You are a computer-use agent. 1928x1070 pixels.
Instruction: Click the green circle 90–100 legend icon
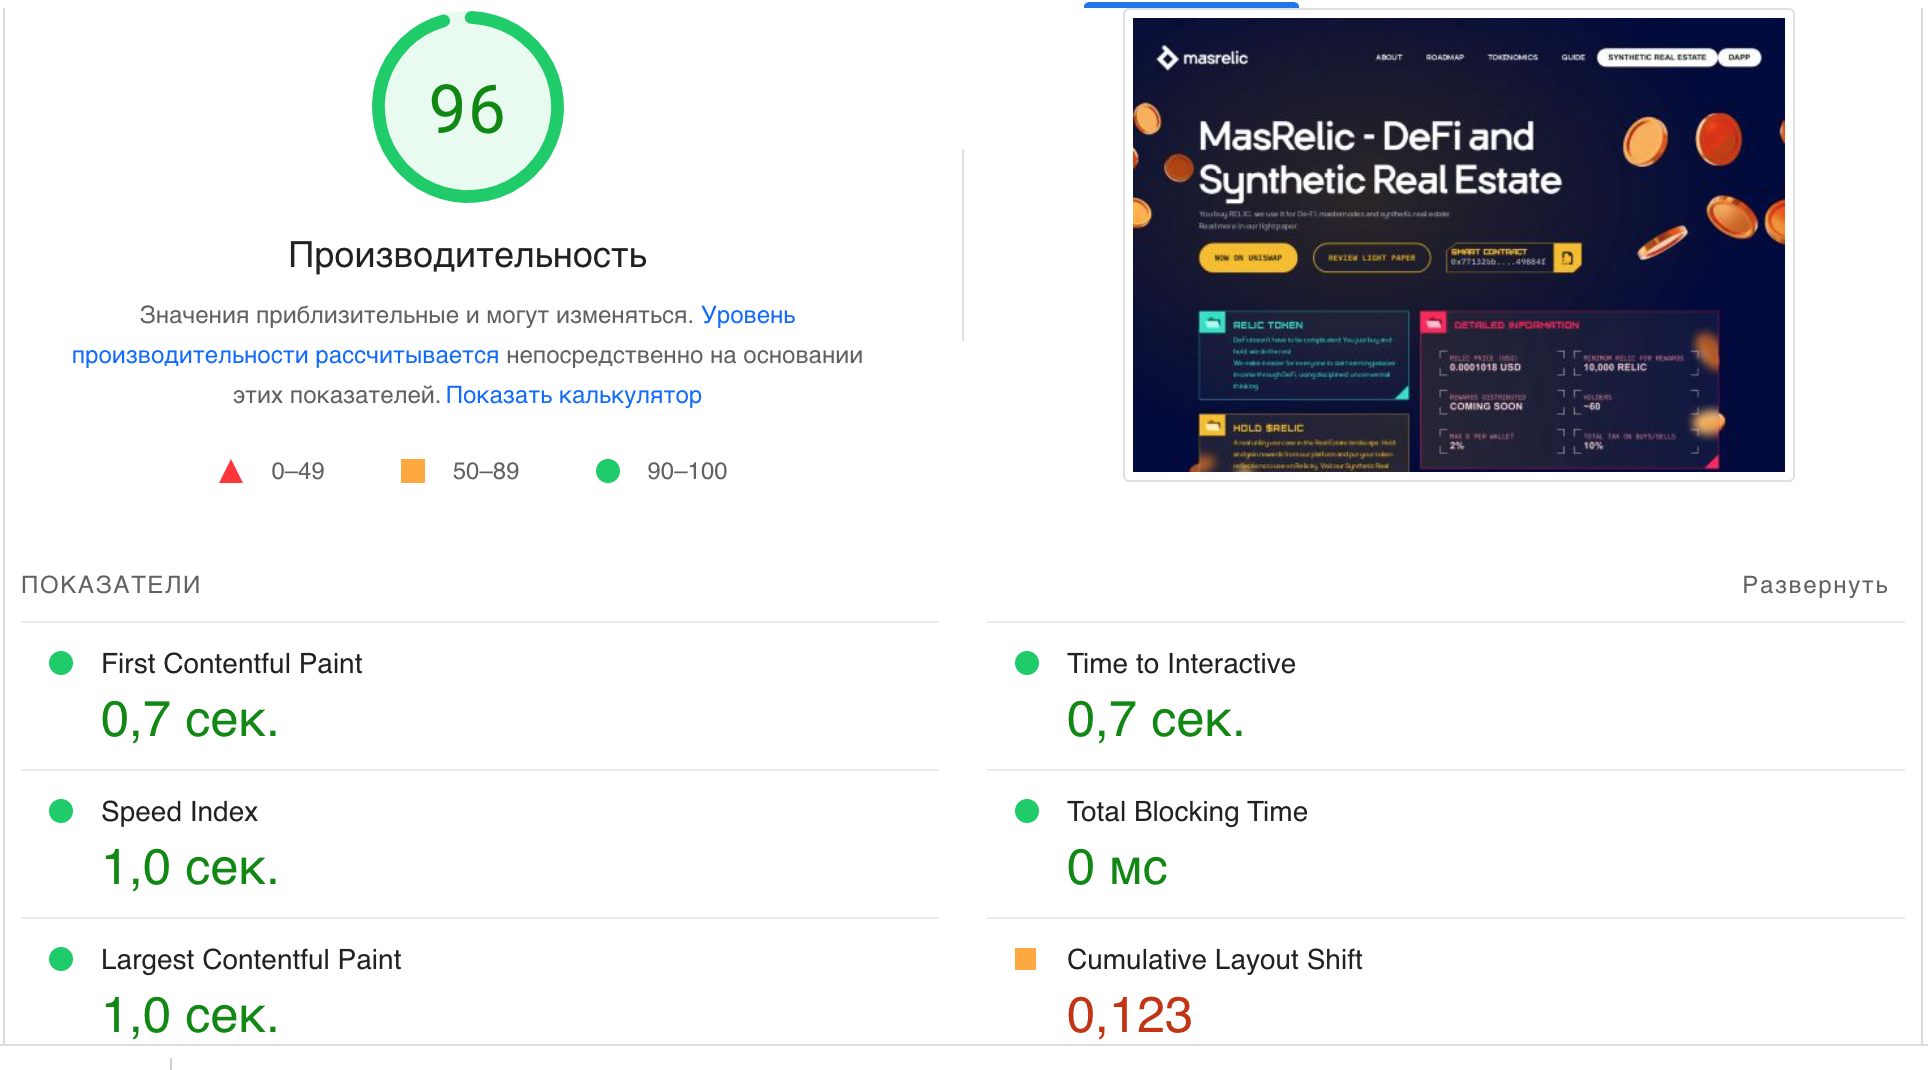(x=608, y=471)
